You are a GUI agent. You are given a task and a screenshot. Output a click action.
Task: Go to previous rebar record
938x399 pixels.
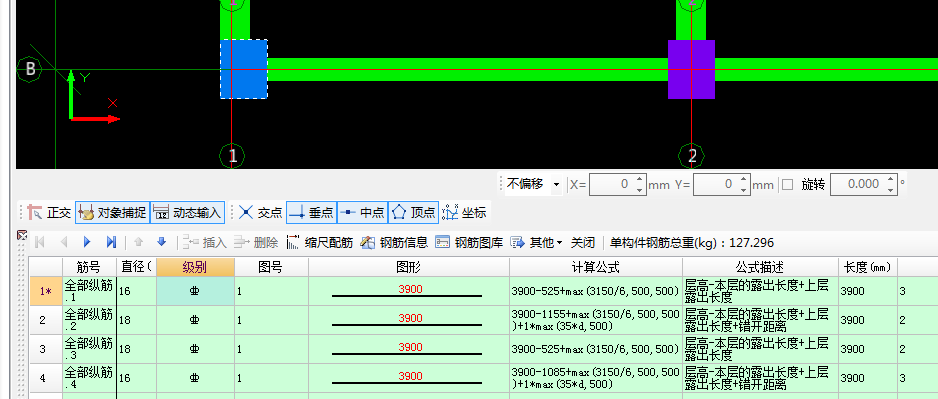point(64,242)
